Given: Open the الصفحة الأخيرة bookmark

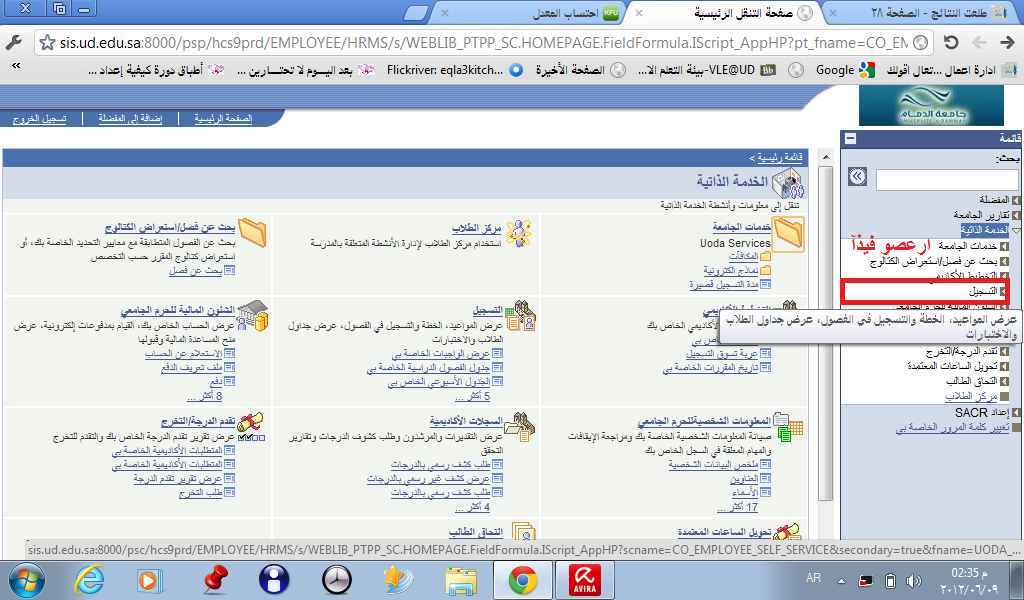Looking at the screenshot, I should click(x=580, y=70).
